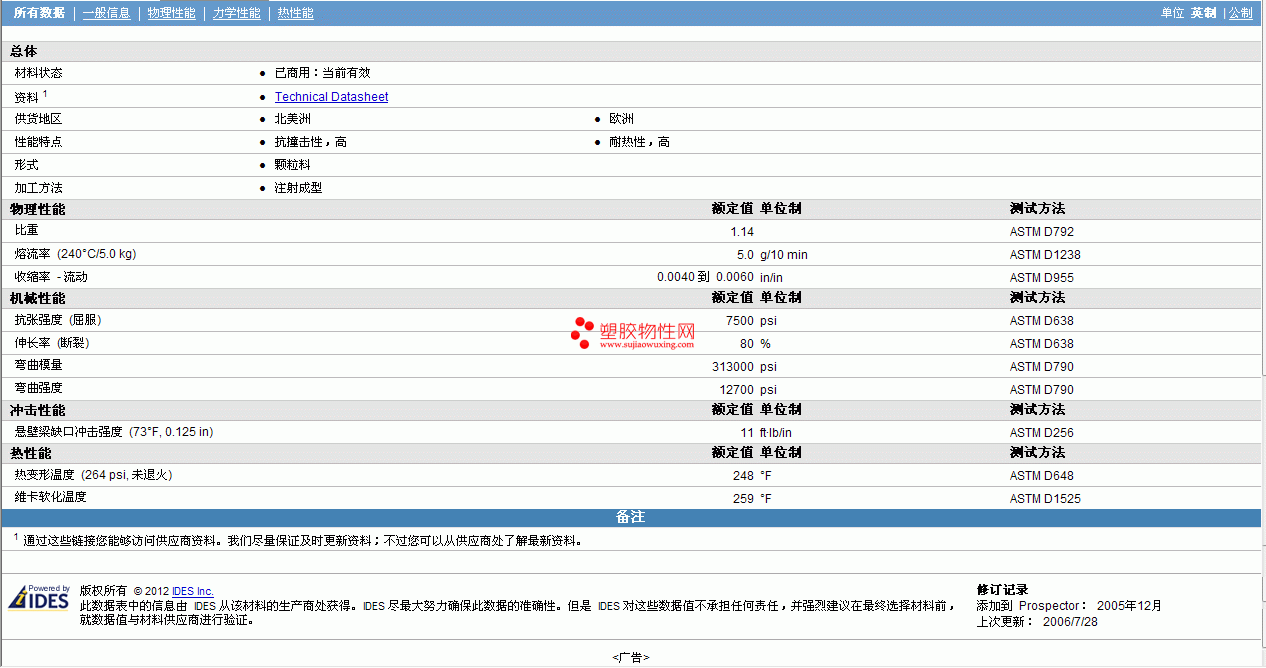Go to the 力学性能 tab
1266x668 pixels.
tap(237, 13)
